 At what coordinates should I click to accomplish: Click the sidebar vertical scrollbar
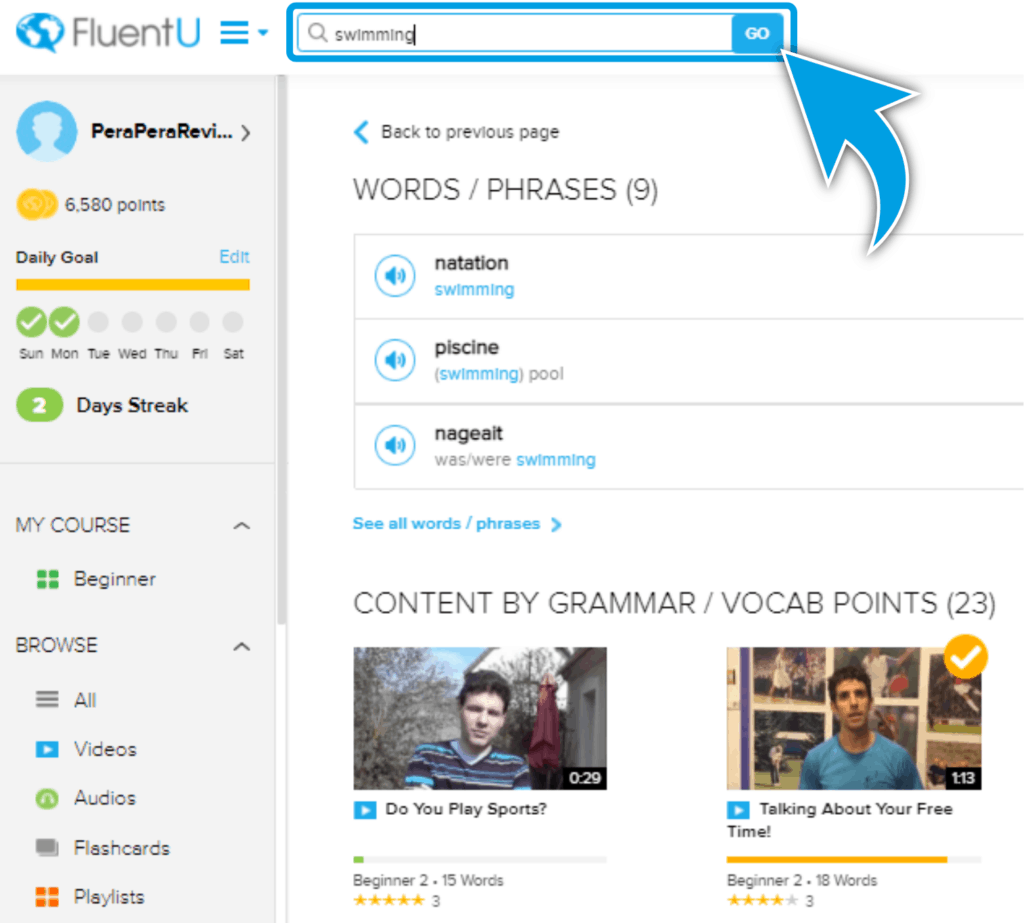click(282, 349)
